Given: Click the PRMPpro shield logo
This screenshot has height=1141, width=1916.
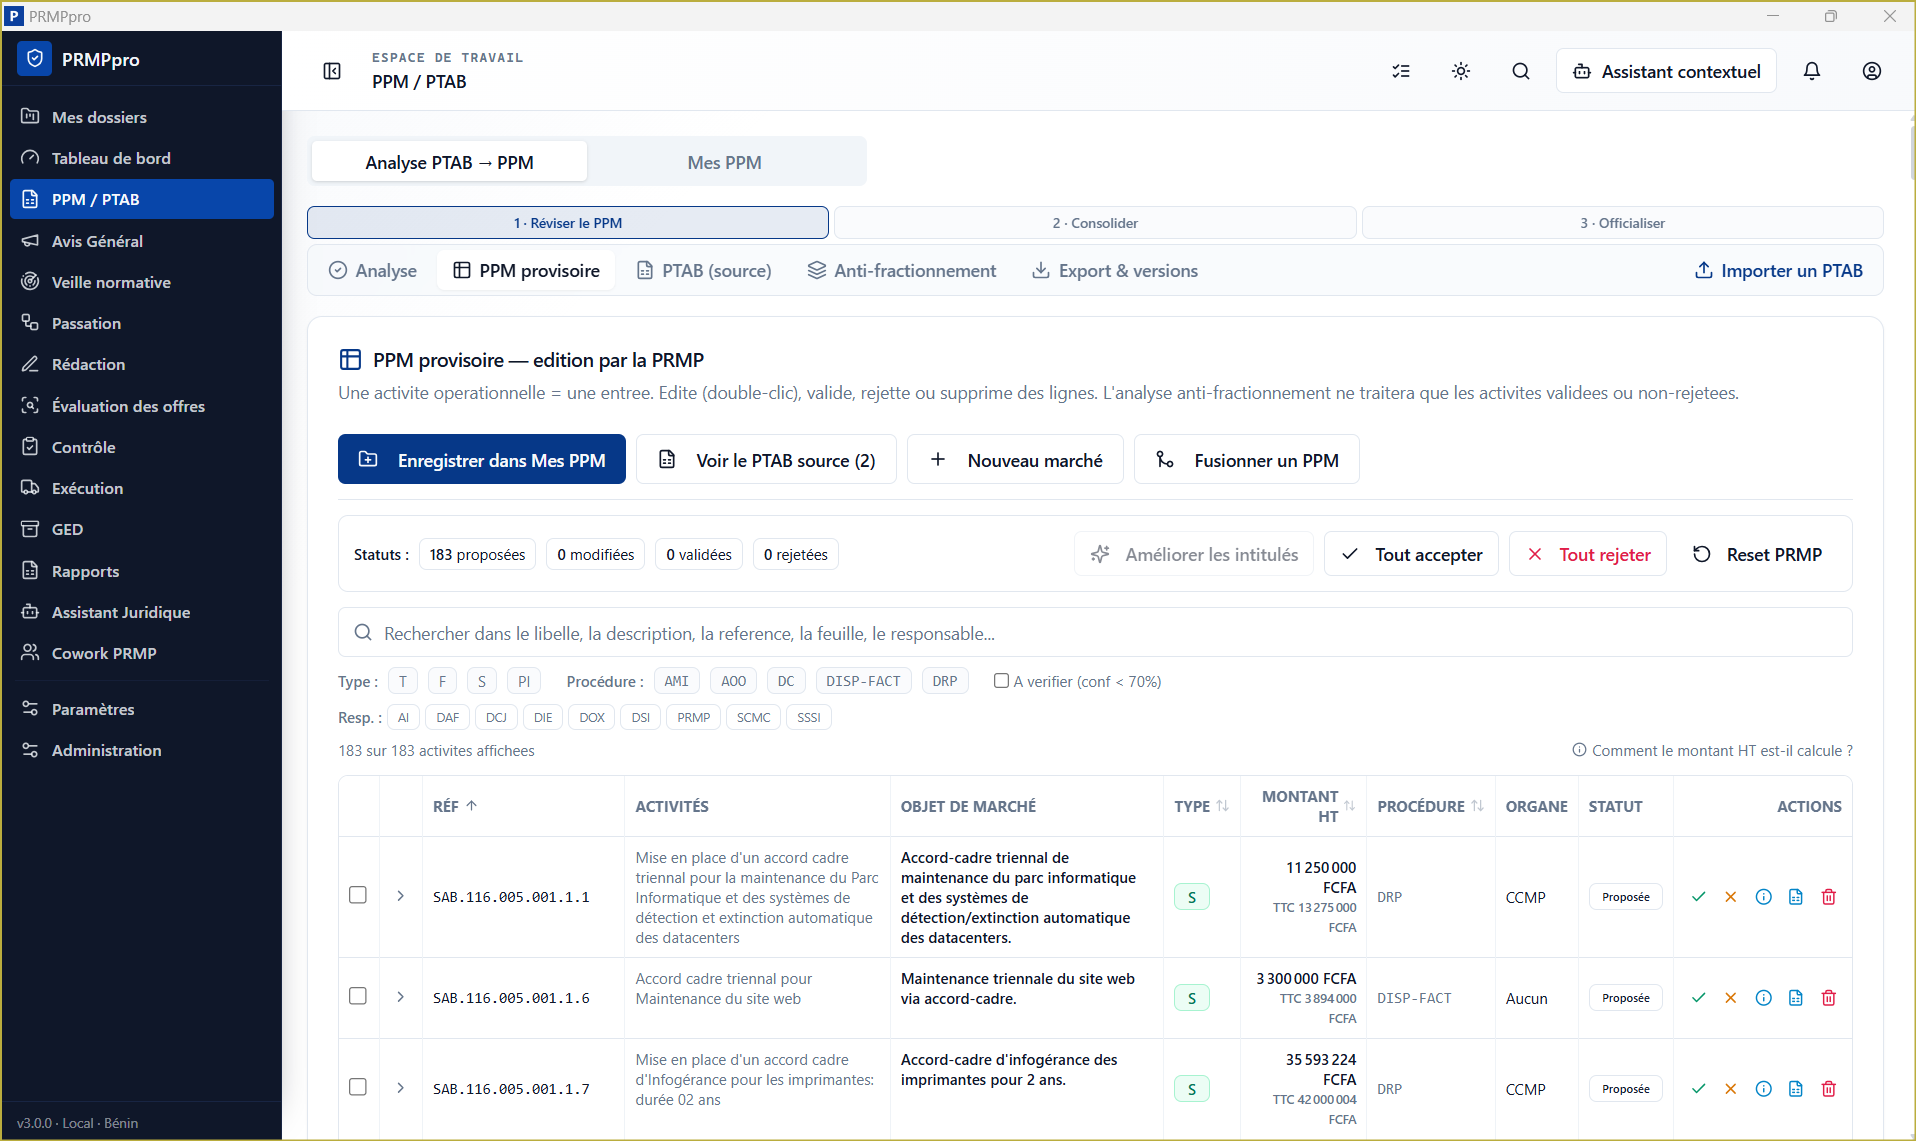Looking at the screenshot, I should [x=35, y=59].
